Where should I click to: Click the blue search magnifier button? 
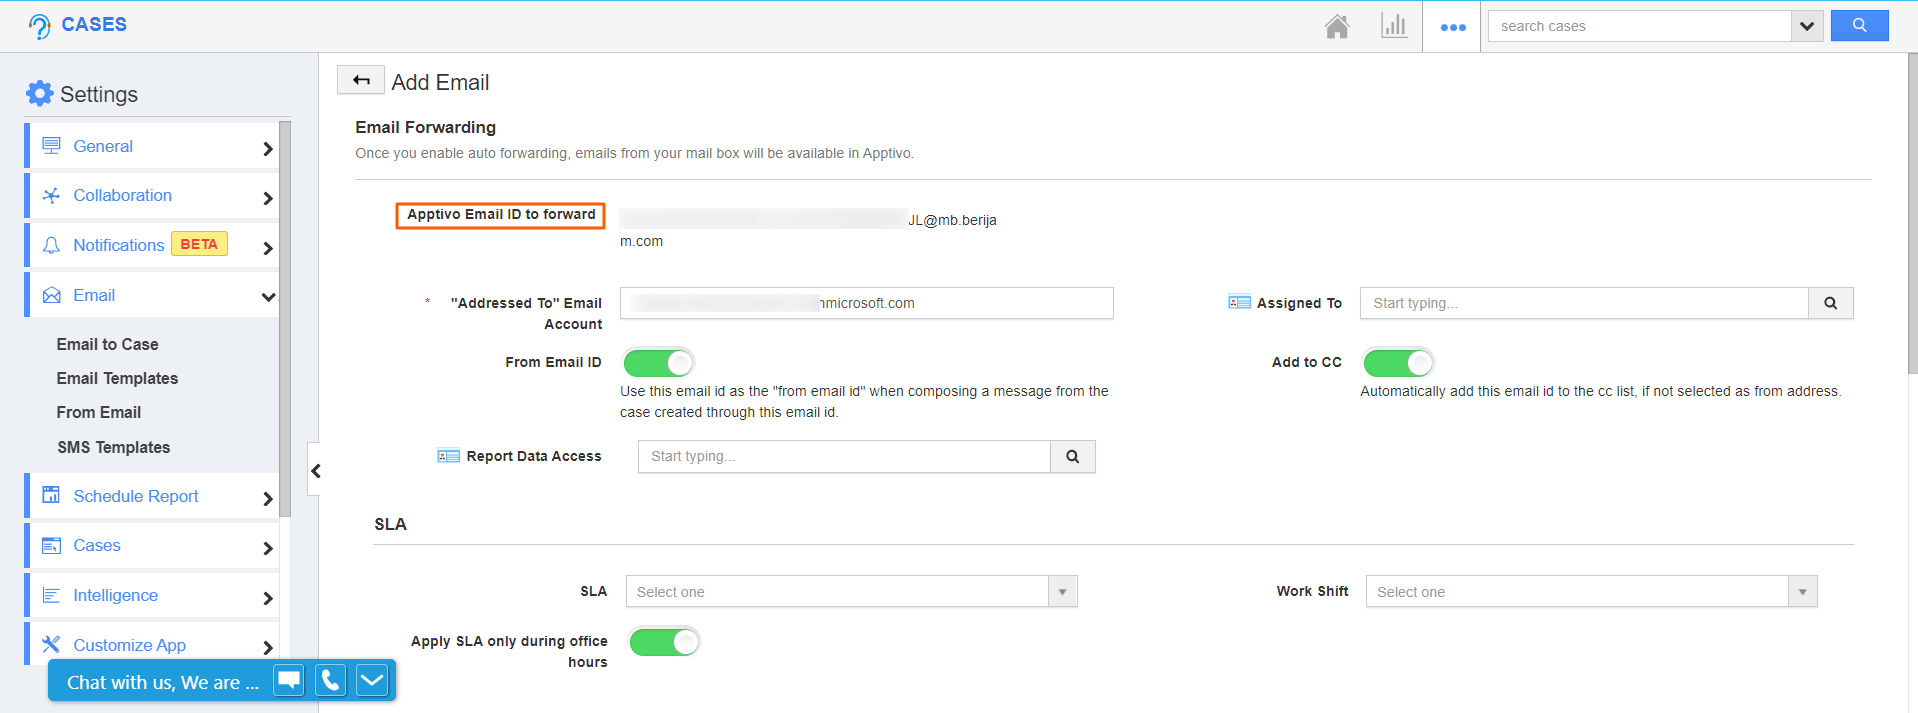pyautogui.click(x=1859, y=26)
